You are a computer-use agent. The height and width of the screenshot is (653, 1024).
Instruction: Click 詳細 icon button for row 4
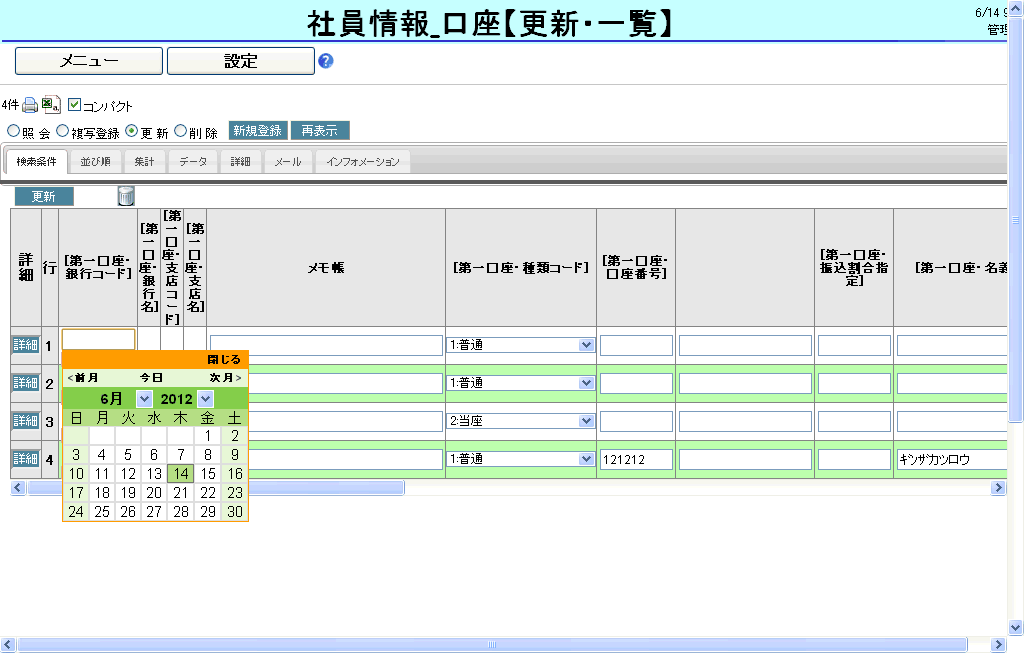coord(25,459)
